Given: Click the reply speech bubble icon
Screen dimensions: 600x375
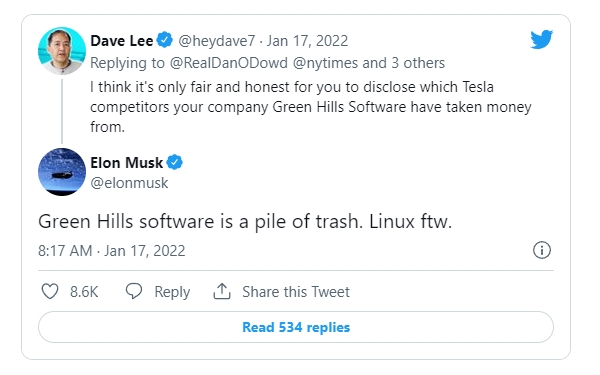Looking at the screenshot, I should [134, 291].
